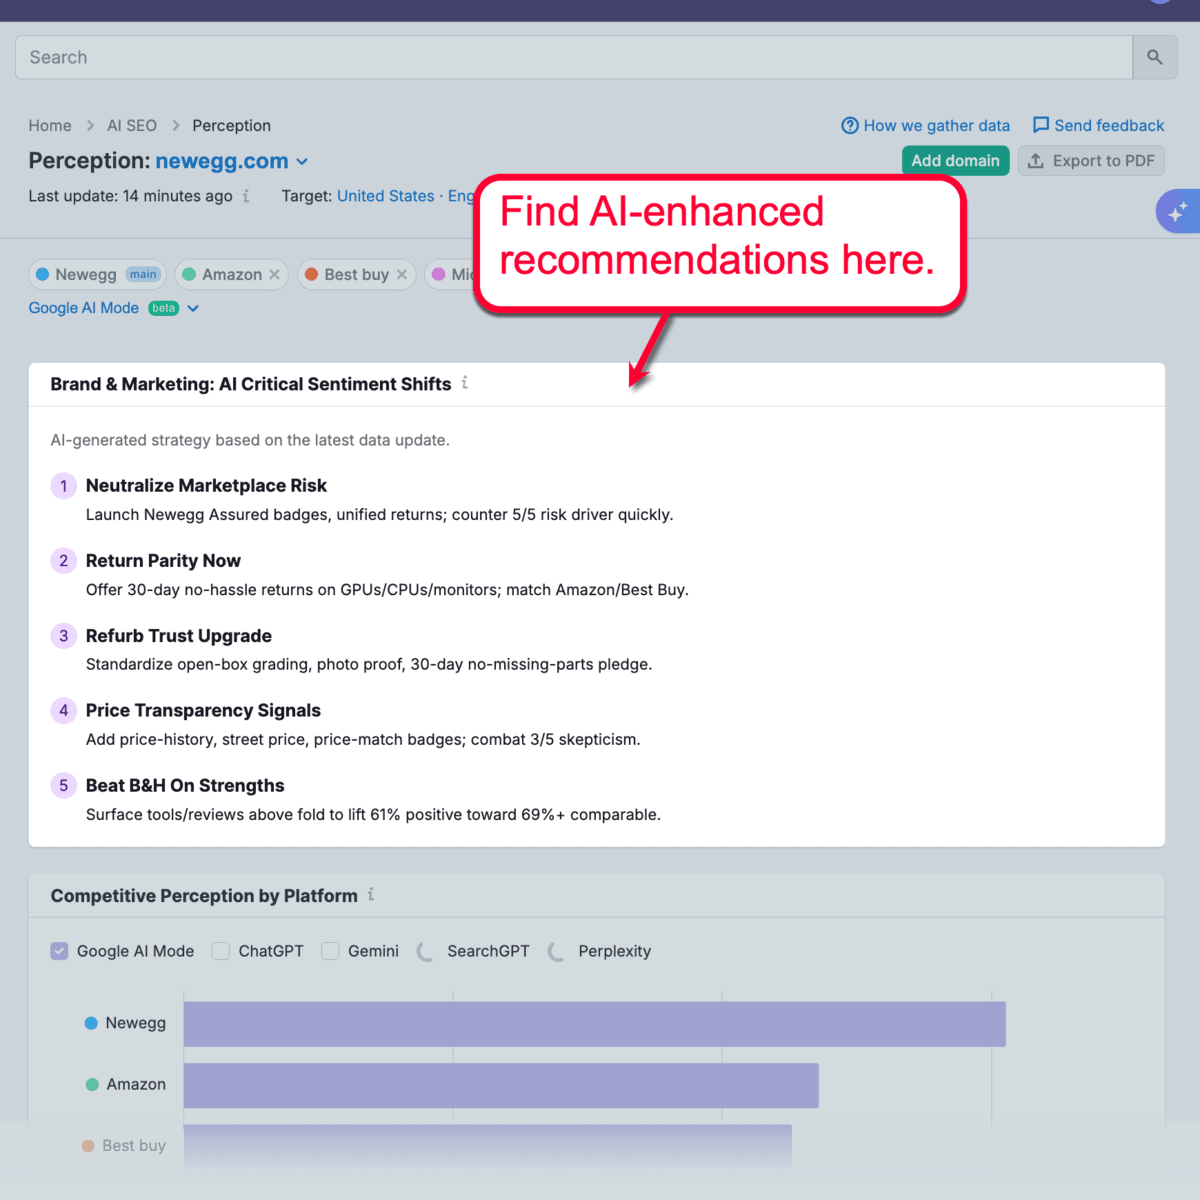Enable the ChatGPT platform checkbox
This screenshot has width=1200, height=1200.
coord(220,951)
